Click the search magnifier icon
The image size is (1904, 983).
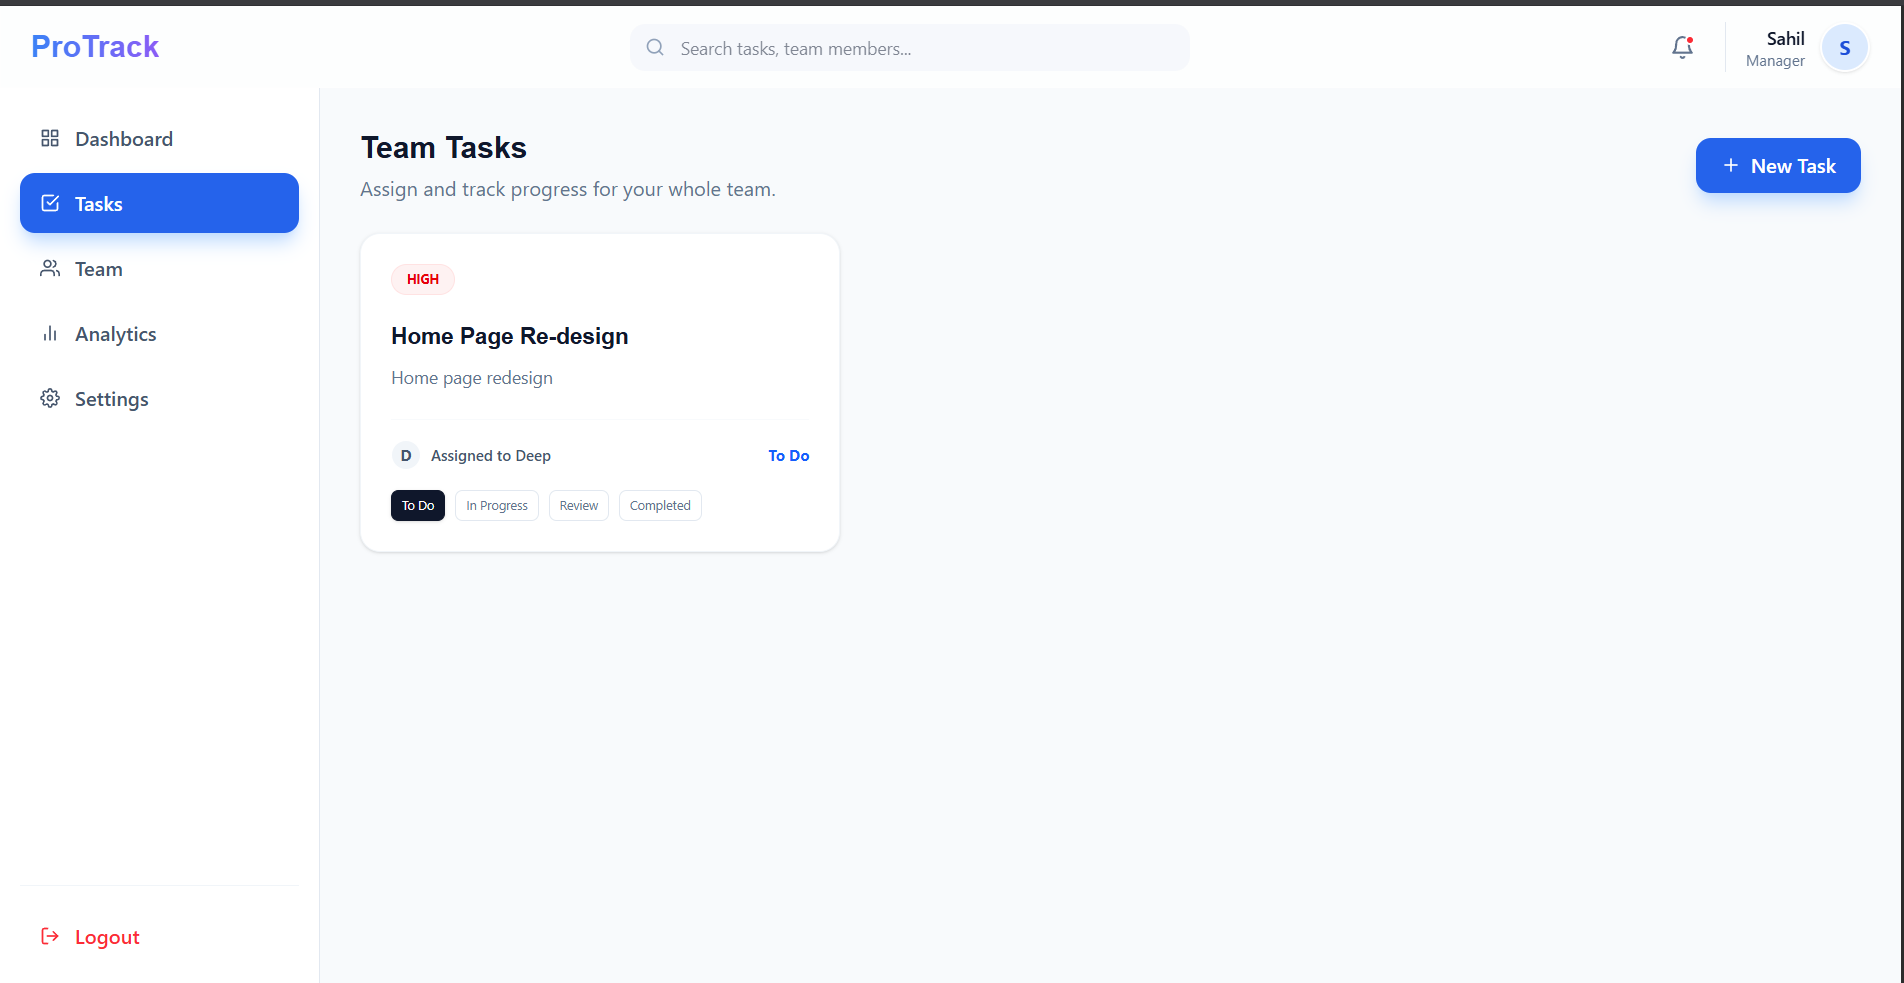pyautogui.click(x=655, y=47)
